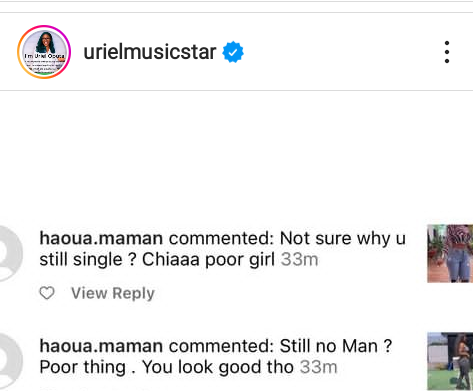Open the three-dot more options menu
This screenshot has width=473, height=391.
pyautogui.click(x=447, y=52)
